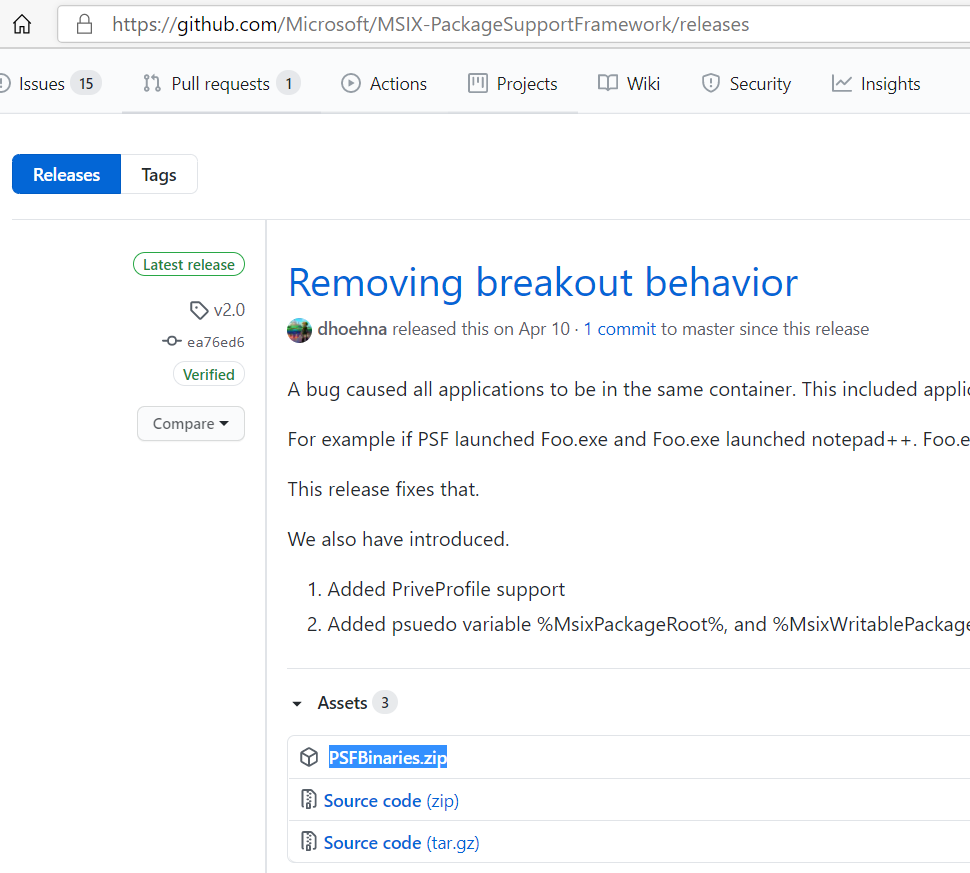Click the Security shield icon

(x=711, y=83)
